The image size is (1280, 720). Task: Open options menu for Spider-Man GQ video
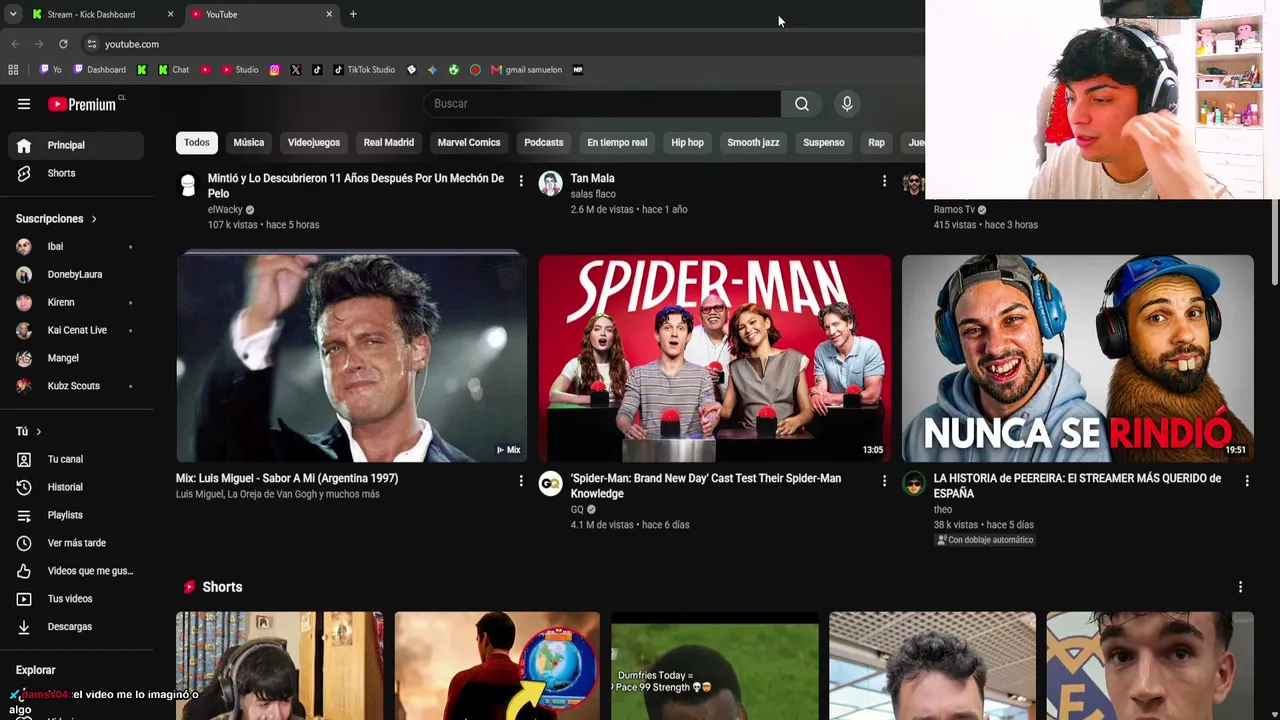click(884, 481)
